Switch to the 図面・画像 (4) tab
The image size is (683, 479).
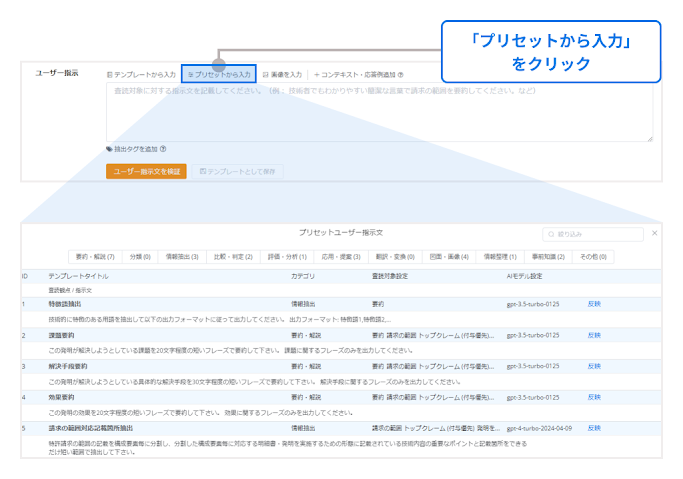coord(449,256)
